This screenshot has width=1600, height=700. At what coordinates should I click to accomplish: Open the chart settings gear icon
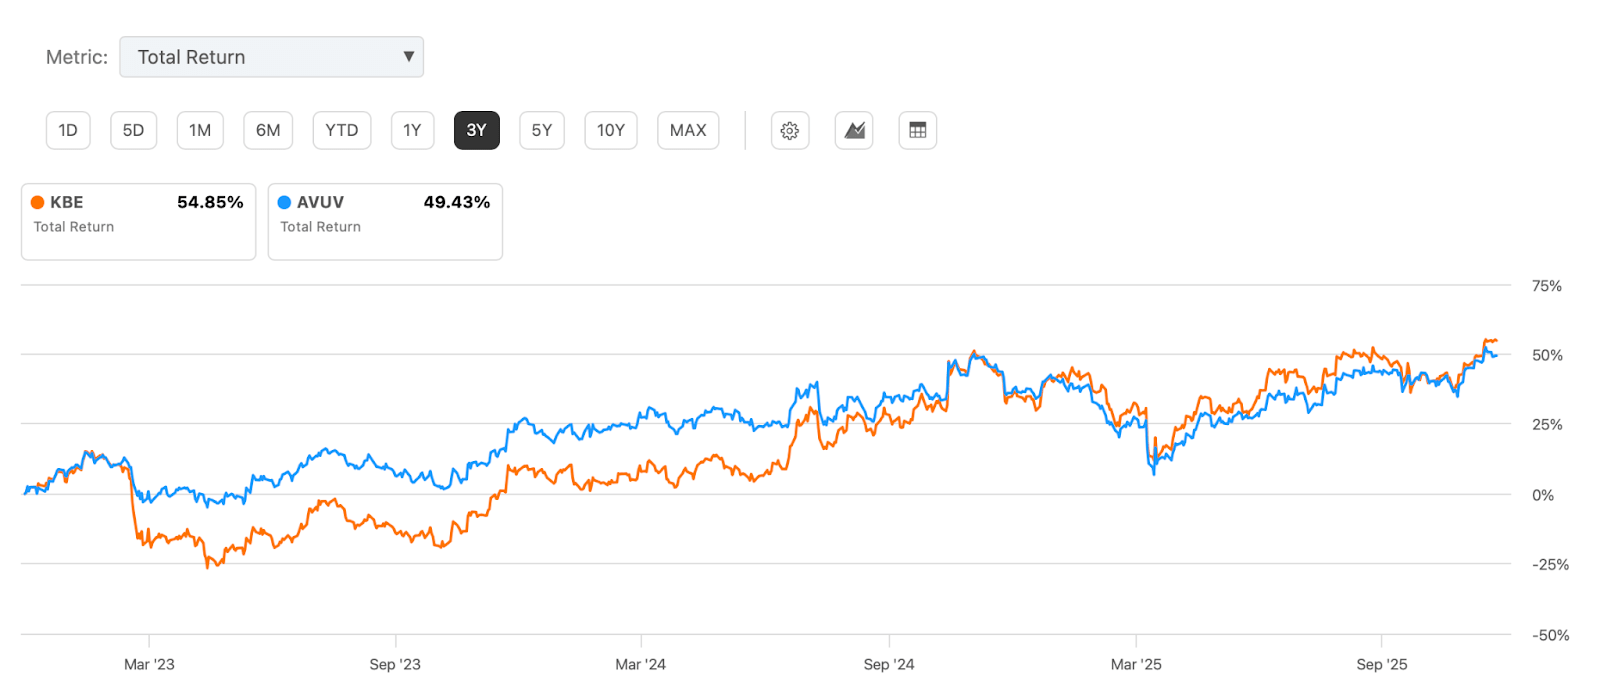click(790, 131)
